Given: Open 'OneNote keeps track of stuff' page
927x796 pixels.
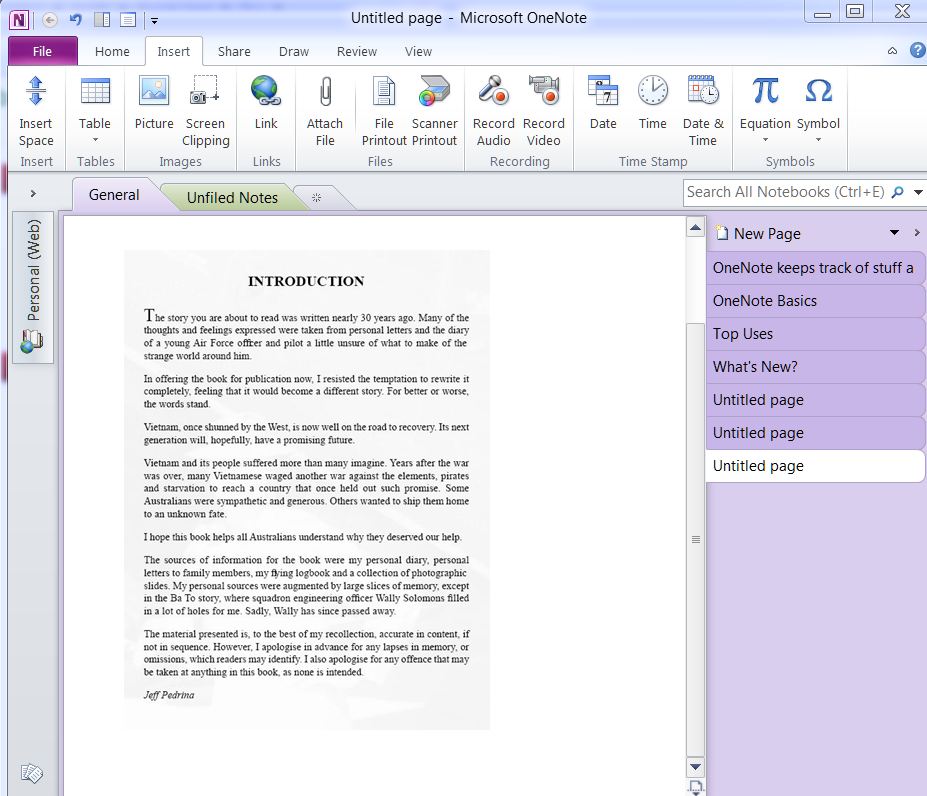Looking at the screenshot, I should click(815, 268).
